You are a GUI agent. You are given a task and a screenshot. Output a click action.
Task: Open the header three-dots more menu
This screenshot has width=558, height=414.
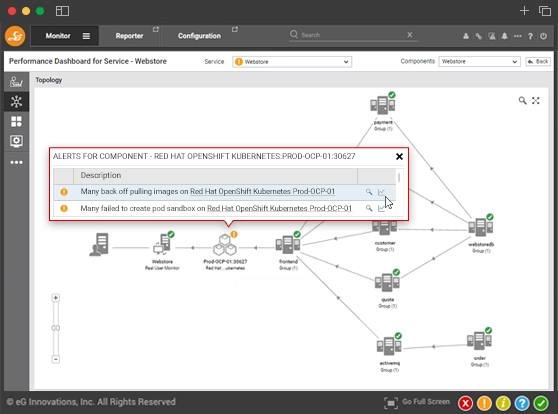tap(517, 36)
